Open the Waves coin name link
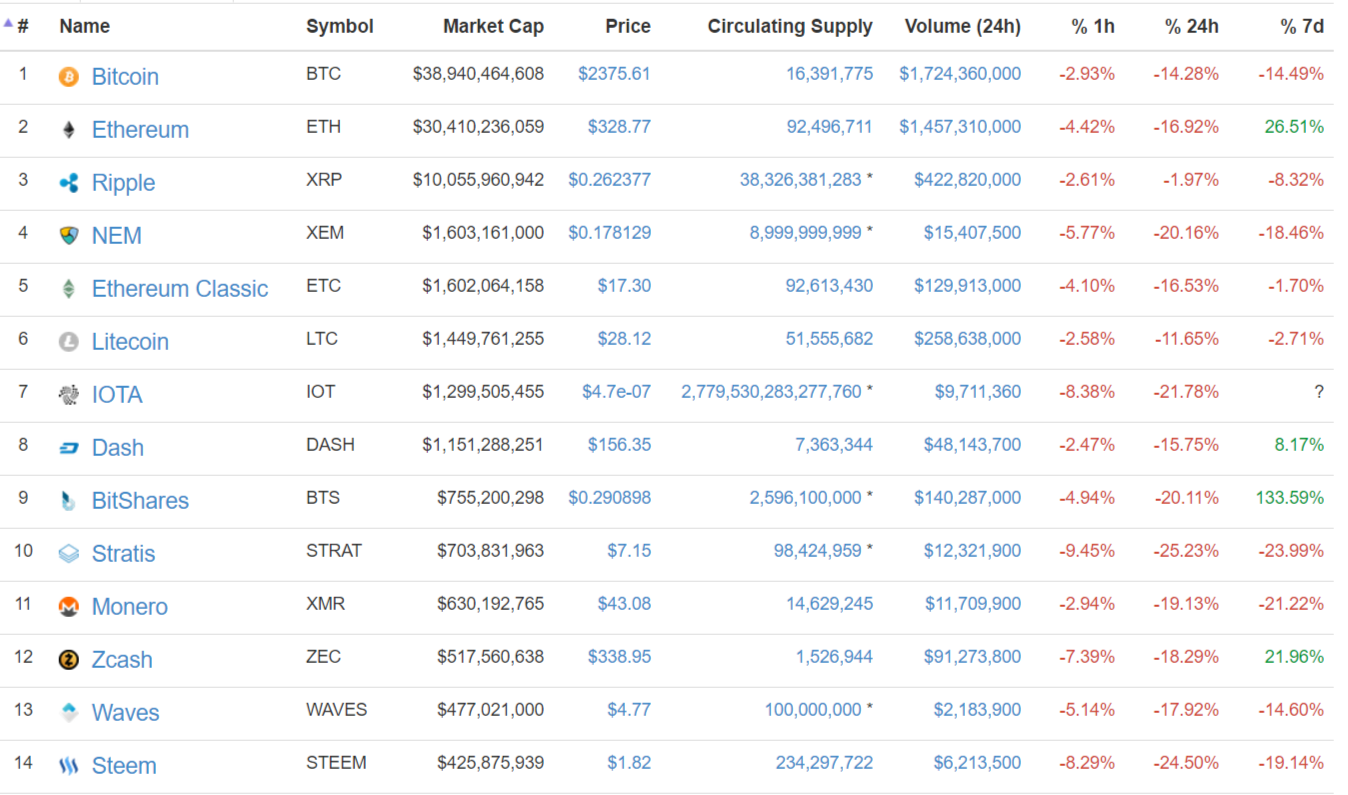 point(125,713)
